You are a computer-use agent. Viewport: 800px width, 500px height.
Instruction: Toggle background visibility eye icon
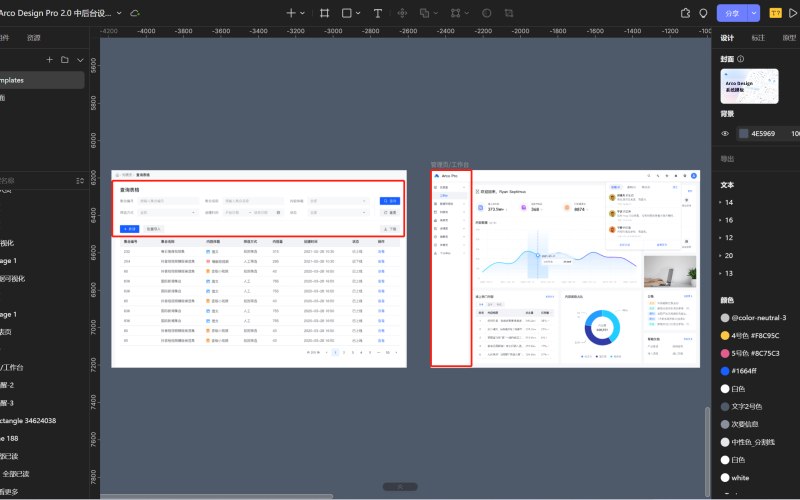pos(725,134)
